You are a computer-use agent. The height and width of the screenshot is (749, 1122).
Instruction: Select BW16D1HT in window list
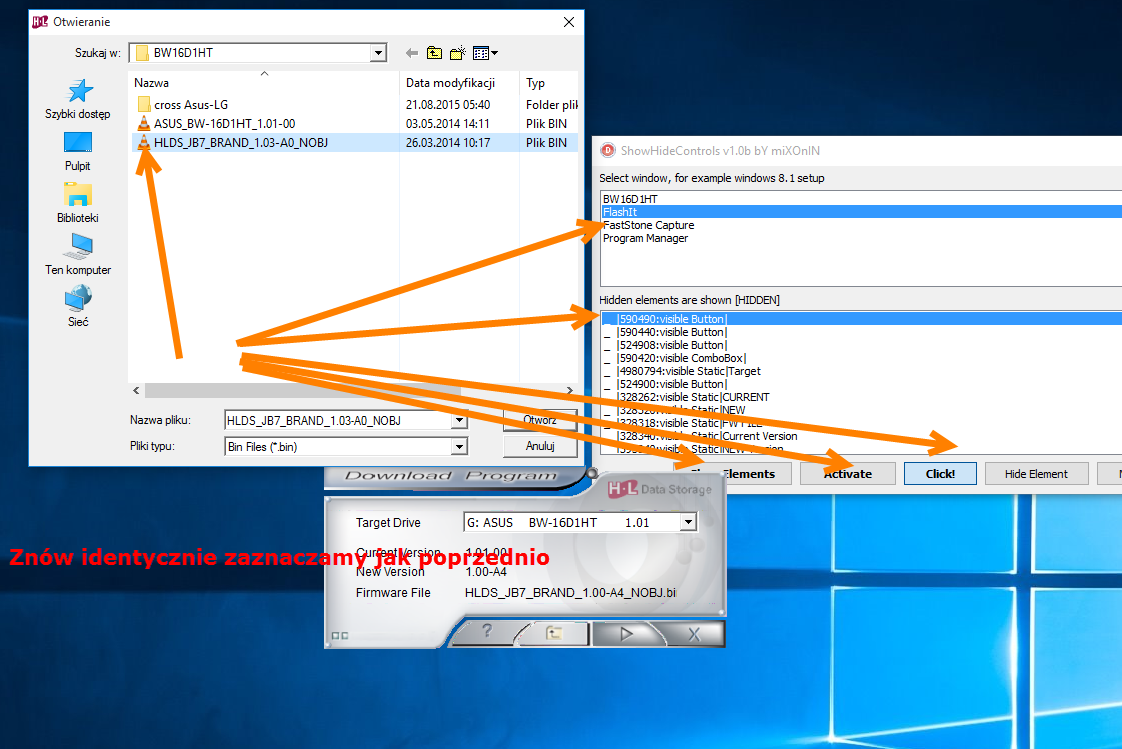[861, 199]
